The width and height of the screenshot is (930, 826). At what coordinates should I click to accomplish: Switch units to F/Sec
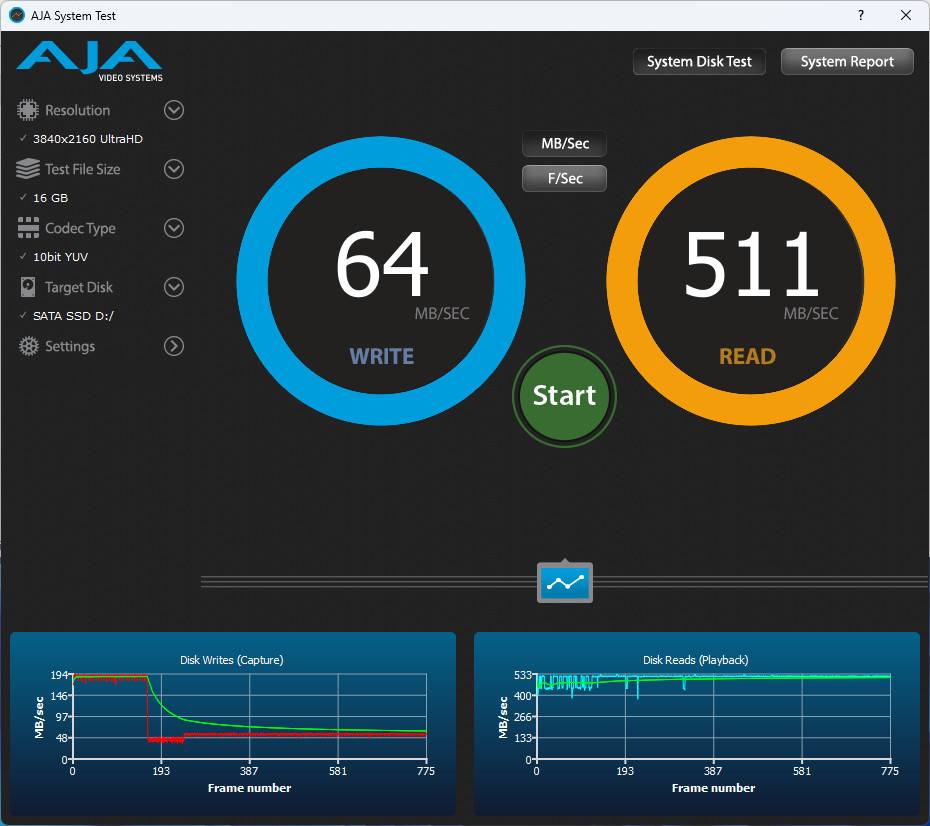pyautogui.click(x=565, y=178)
